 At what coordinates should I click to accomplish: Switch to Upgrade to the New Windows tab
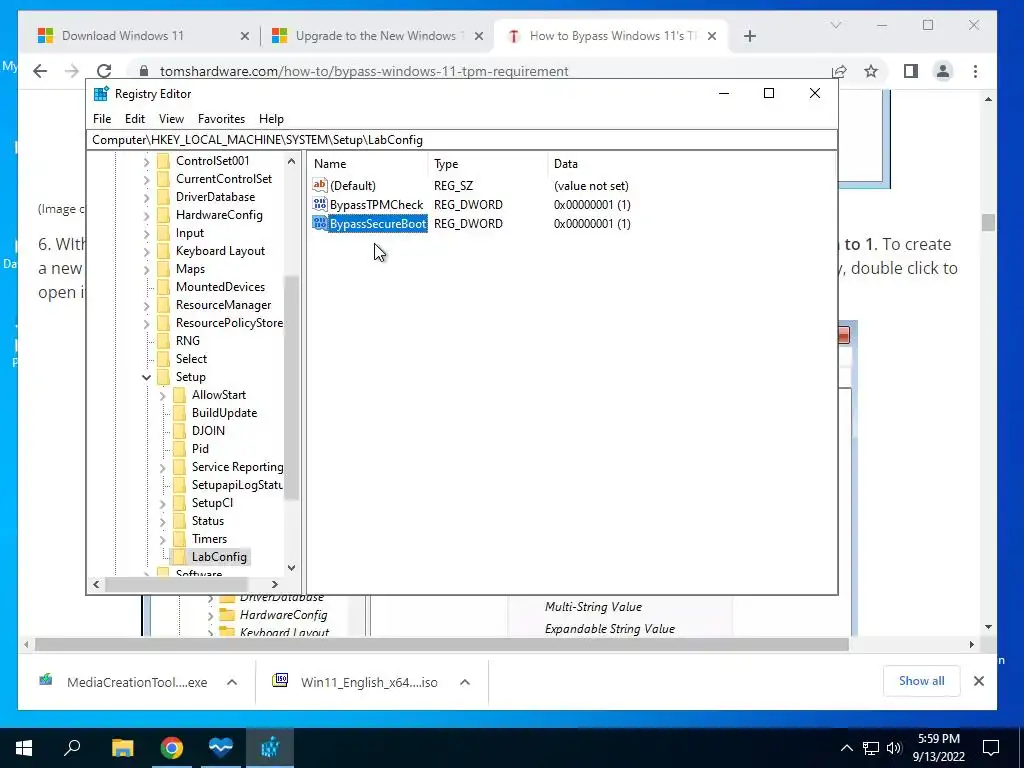click(376, 36)
